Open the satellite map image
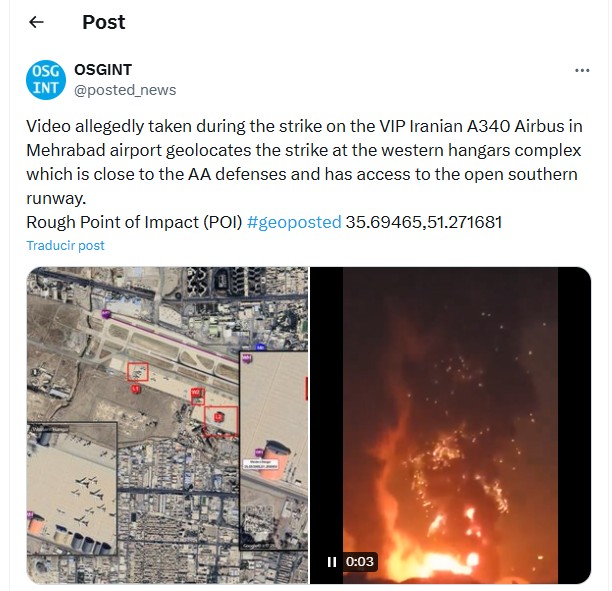The width and height of the screenshot is (612, 591). pyautogui.click(x=167, y=425)
